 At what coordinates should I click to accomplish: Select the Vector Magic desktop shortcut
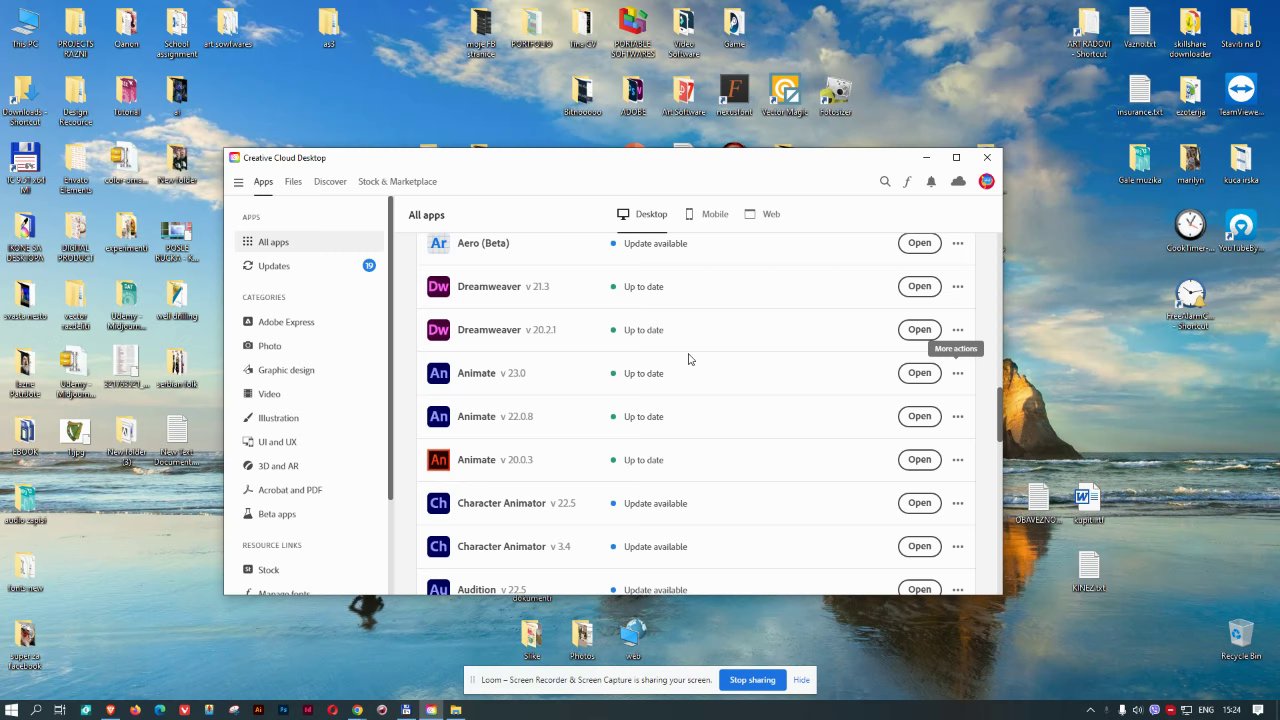pos(784,97)
